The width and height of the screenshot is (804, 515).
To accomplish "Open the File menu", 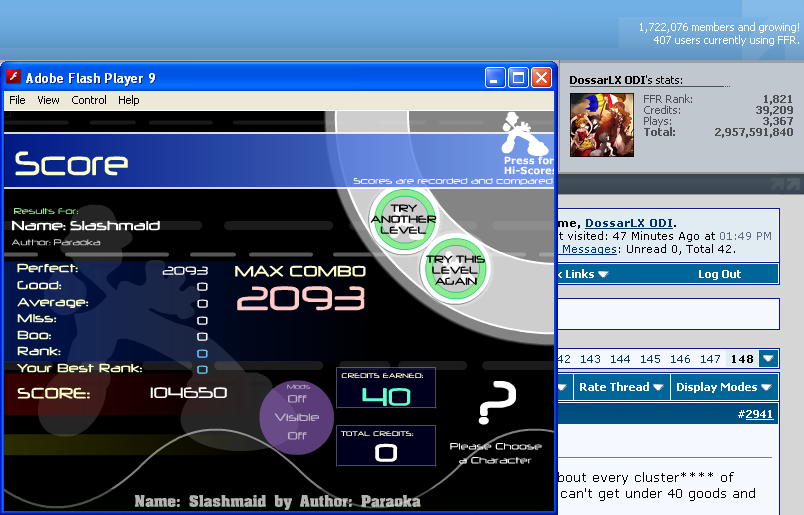I will [17, 100].
